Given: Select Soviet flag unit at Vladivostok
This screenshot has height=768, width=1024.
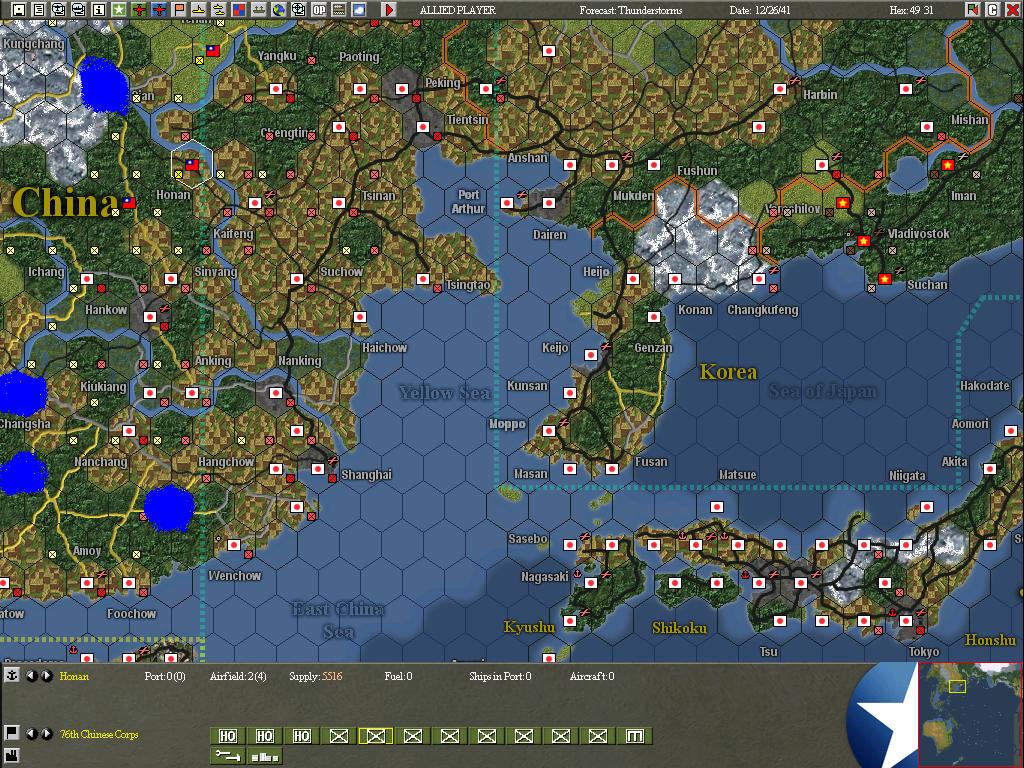Looking at the screenshot, I should (863, 241).
